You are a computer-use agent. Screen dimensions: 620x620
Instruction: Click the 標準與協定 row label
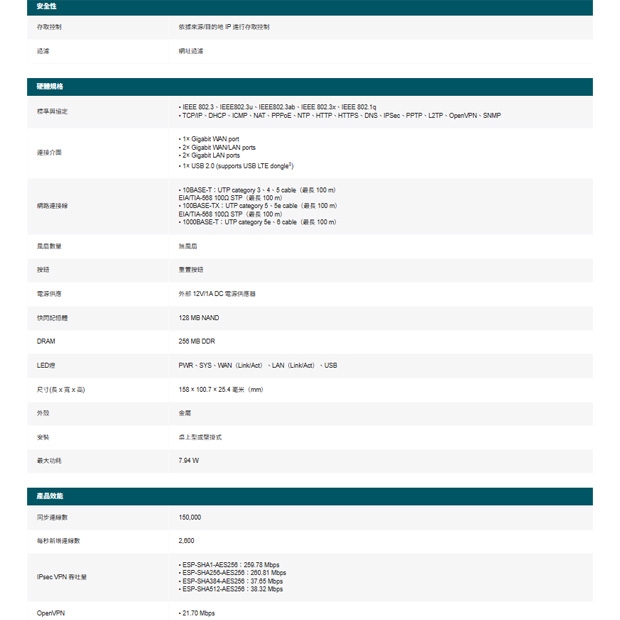point(53,111)
